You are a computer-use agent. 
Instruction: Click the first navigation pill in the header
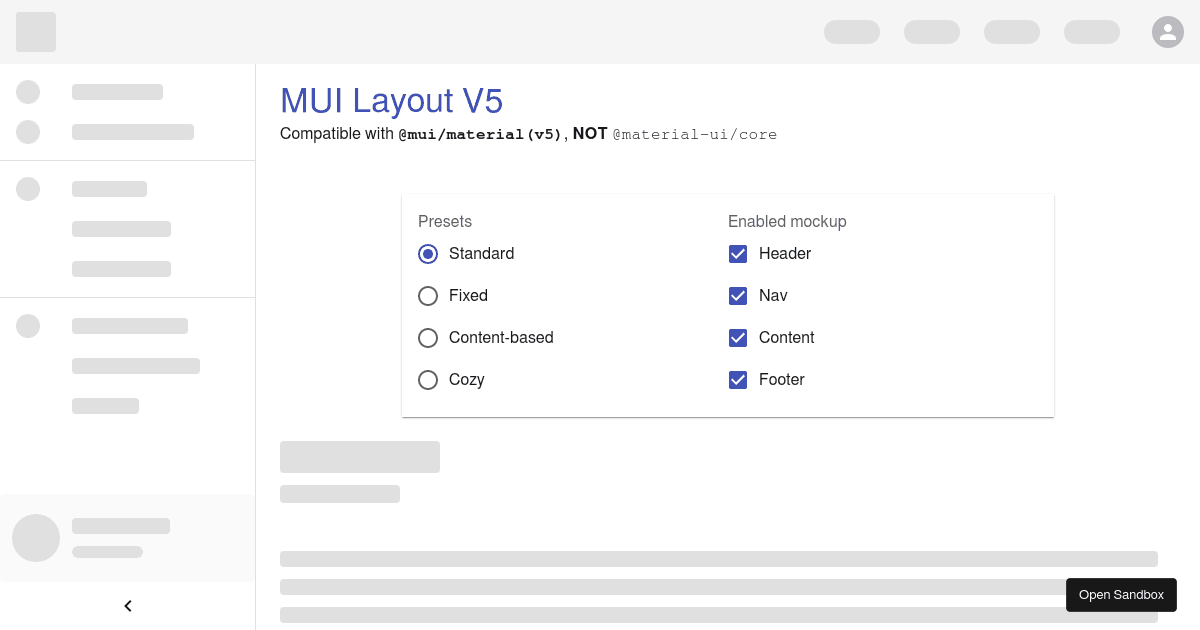coord(851,31)
